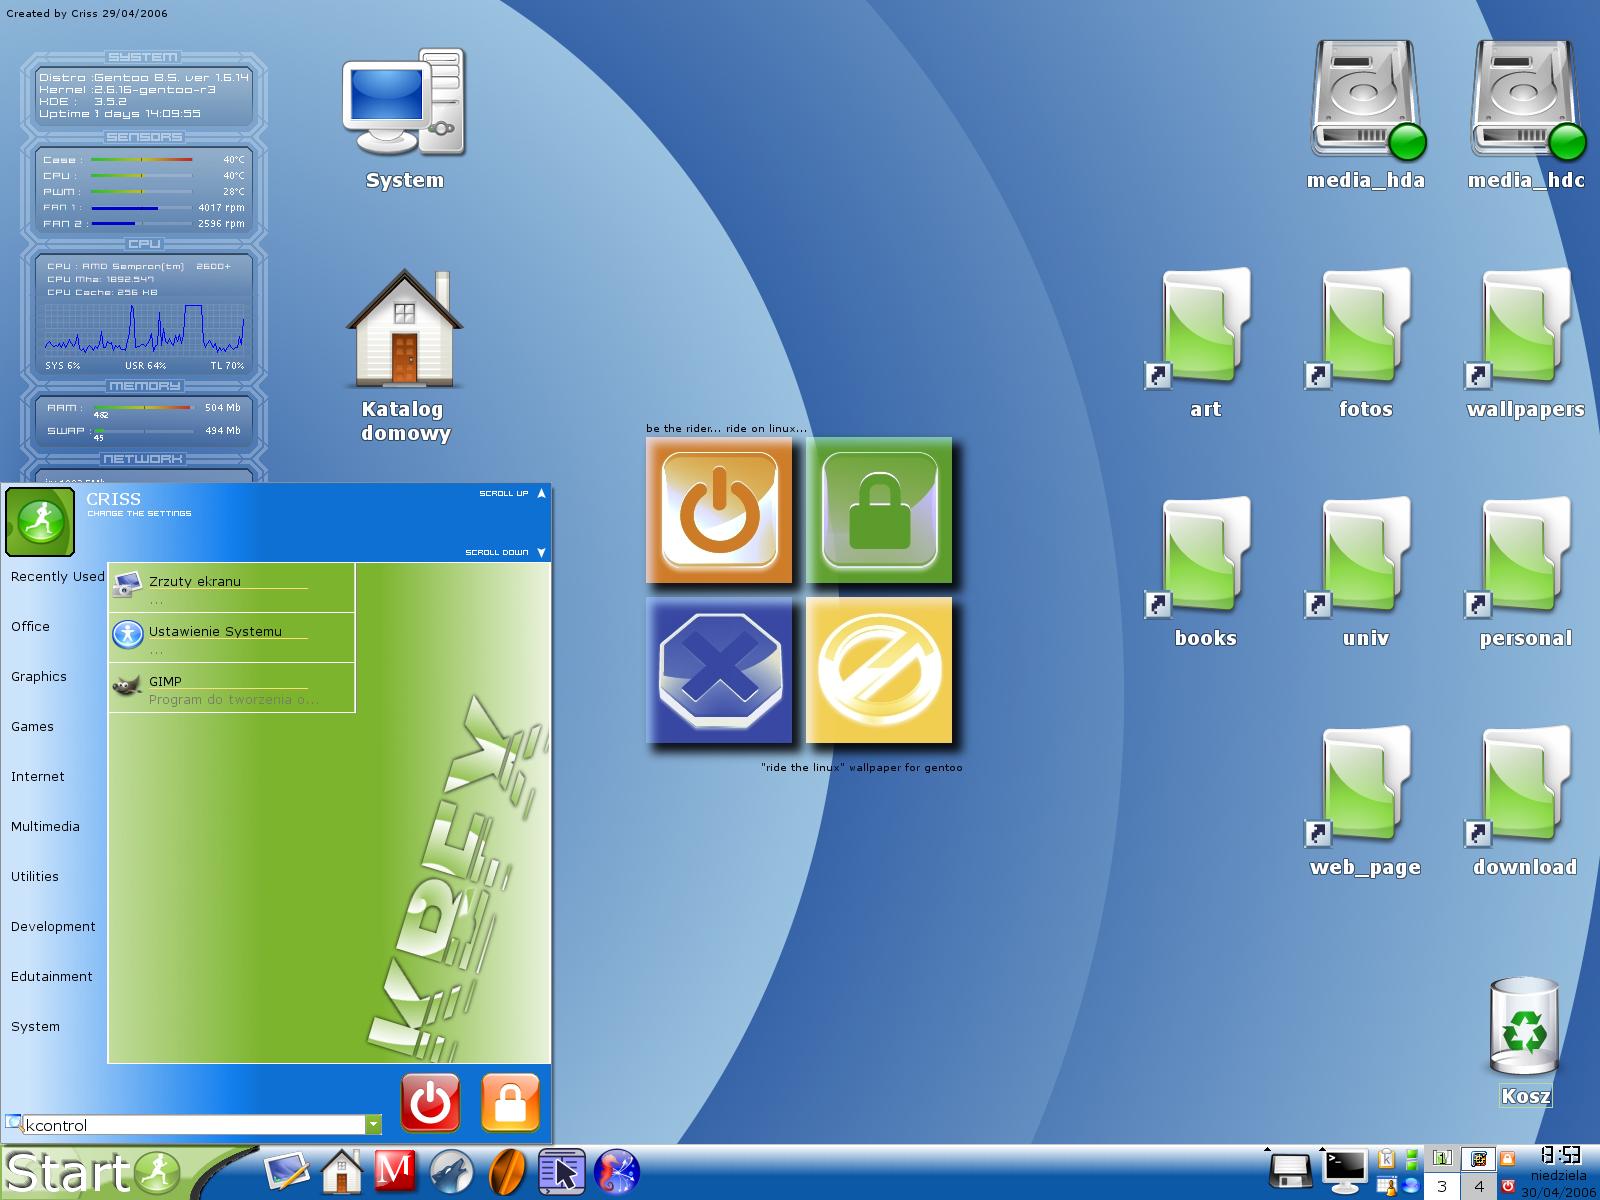Click the small red logout panel button
The image size is (1600, 1200).
(1507, 1186)
